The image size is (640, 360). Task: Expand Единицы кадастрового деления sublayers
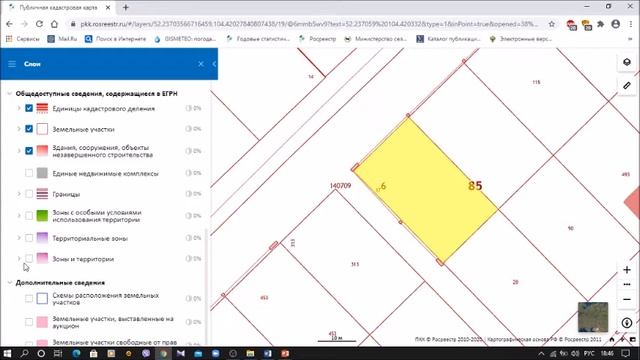coord(19,108)
